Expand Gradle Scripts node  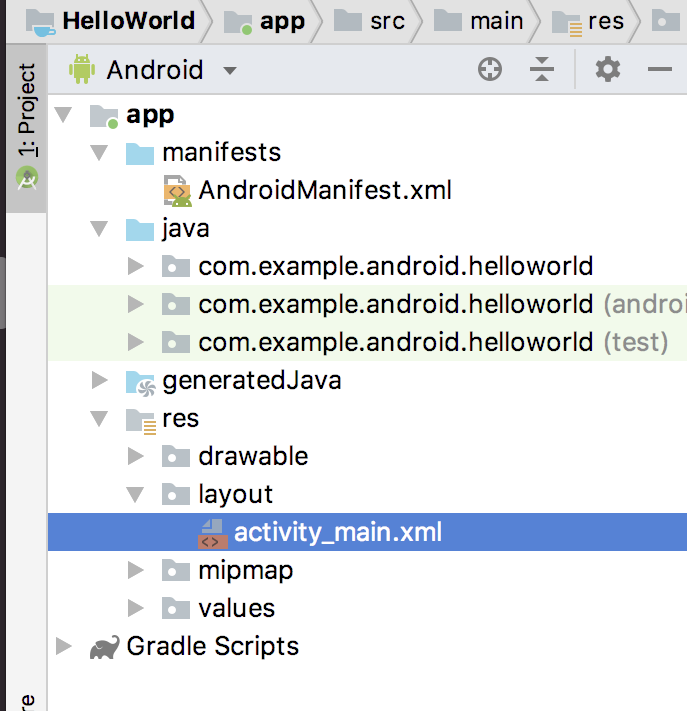63,647
